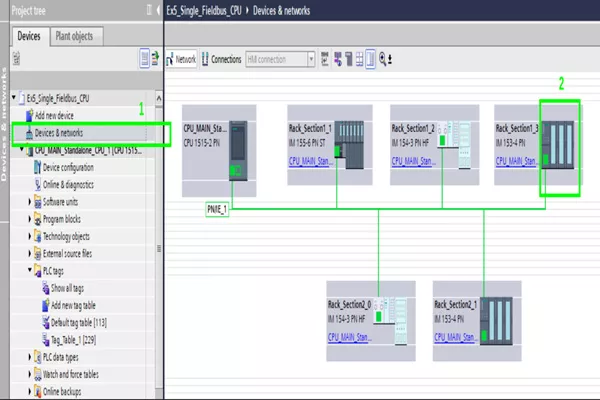The image size is (600, 400).
Task: Open the HMI connection type dropdown
Action: tap(312, 59)
